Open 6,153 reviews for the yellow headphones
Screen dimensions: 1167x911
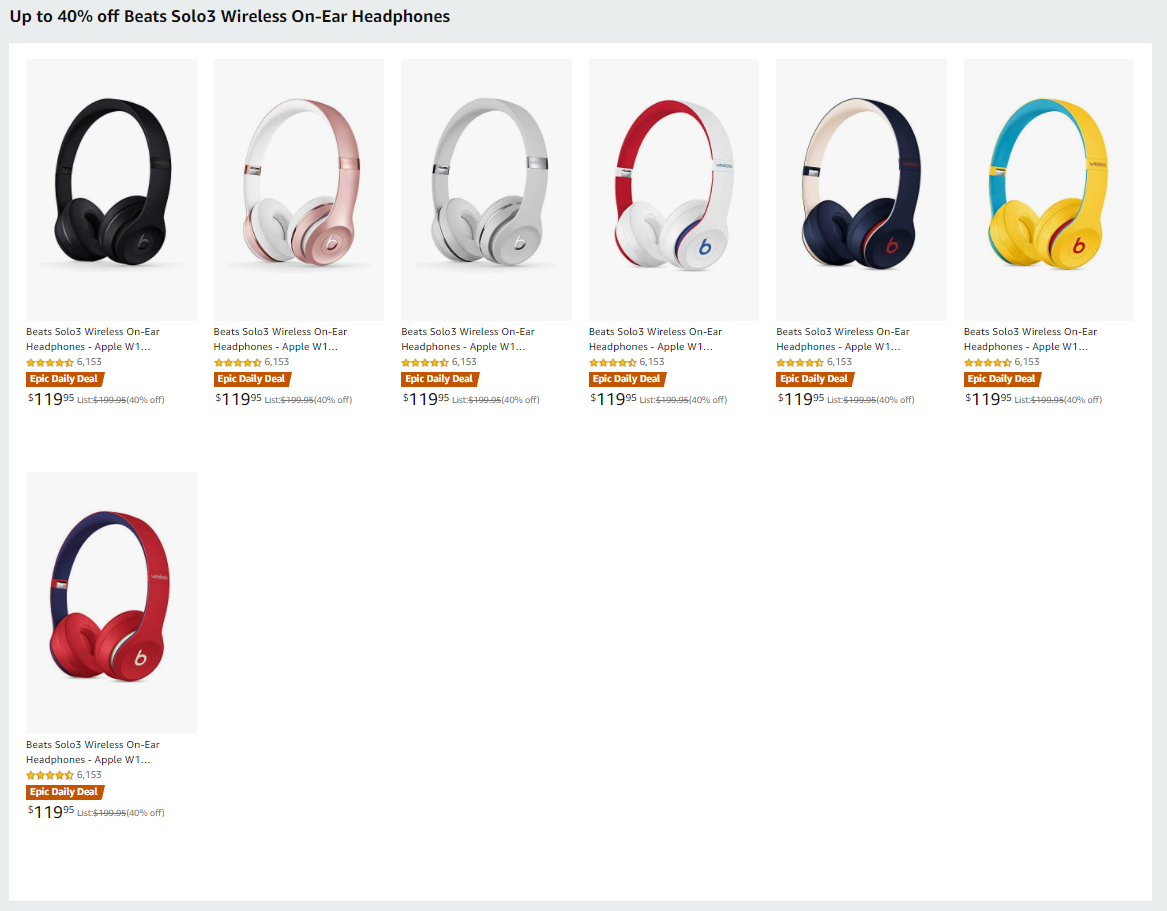click(1027, 362)
